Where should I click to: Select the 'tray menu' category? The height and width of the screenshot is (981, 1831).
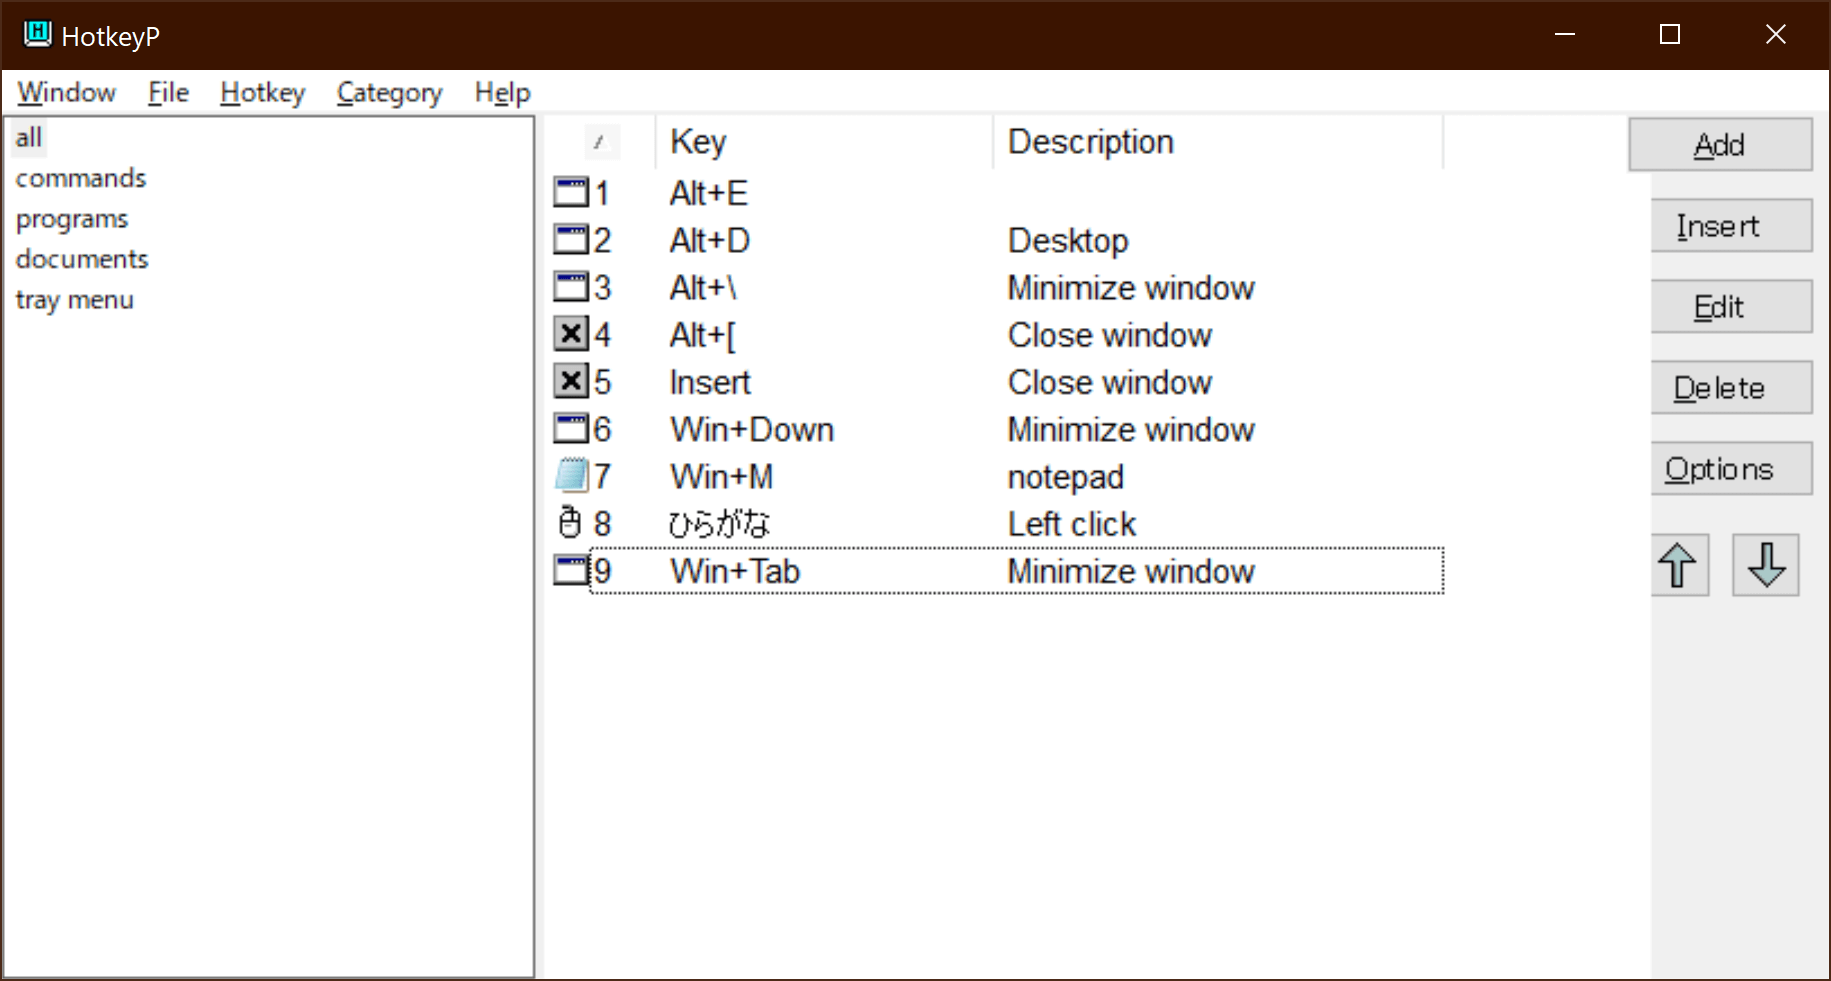click(x=74, y=300)
